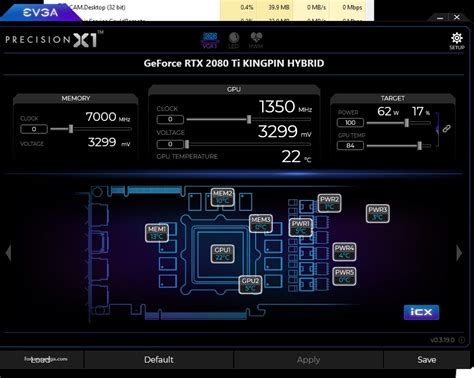Open the Setup gear settings
474x378 pixels.
pos(457,41)
